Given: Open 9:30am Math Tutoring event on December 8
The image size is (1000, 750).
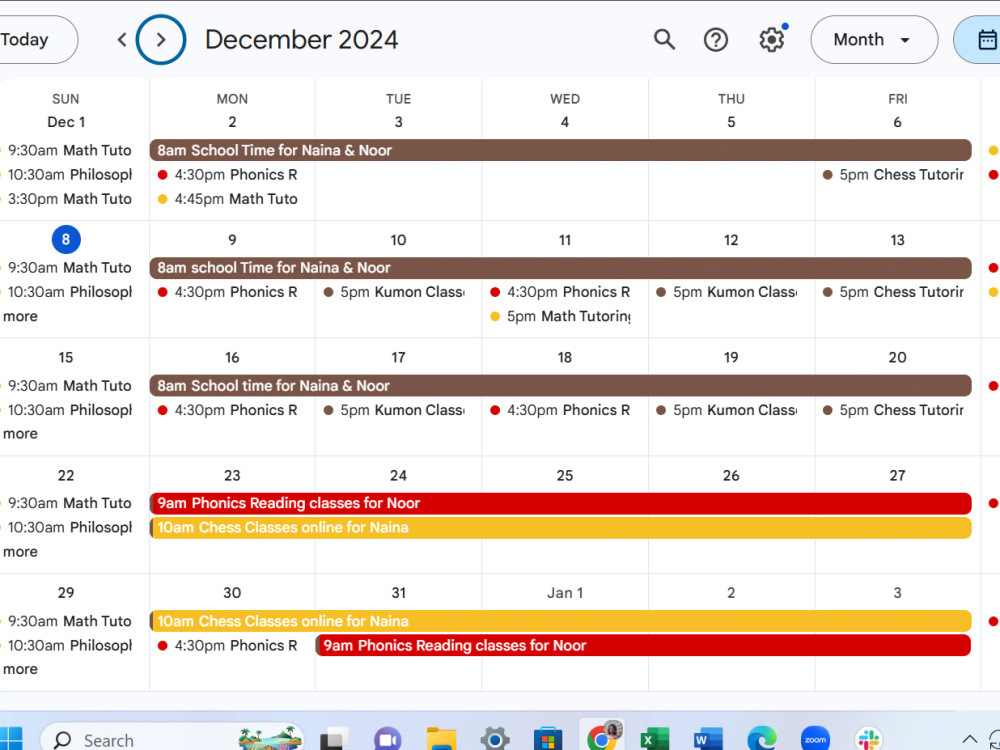Looking at the screenshot, I should pyautogui.click(x=68, y=268).
